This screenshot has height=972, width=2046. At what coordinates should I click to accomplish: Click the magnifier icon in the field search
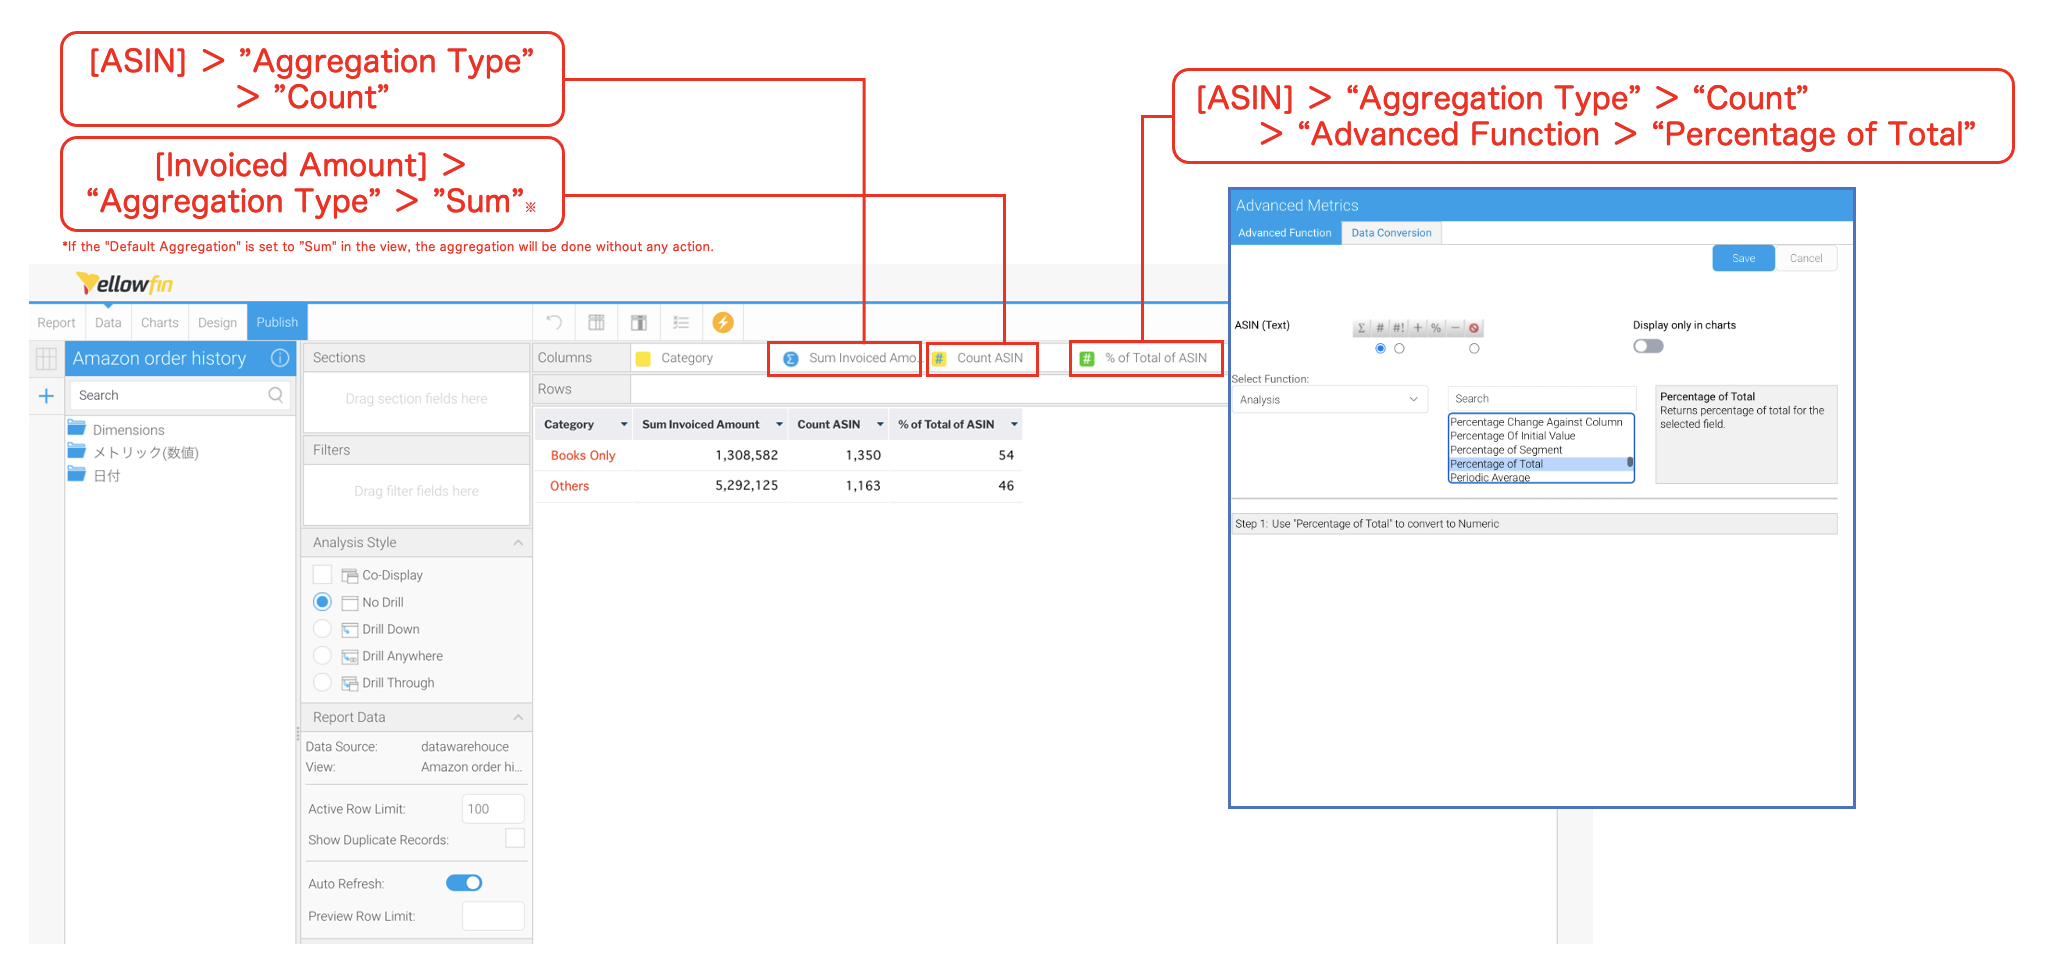tap(275, 395)
